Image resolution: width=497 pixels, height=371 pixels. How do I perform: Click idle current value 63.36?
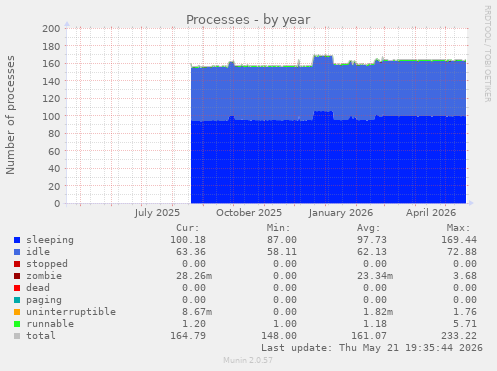coord(191,252)
